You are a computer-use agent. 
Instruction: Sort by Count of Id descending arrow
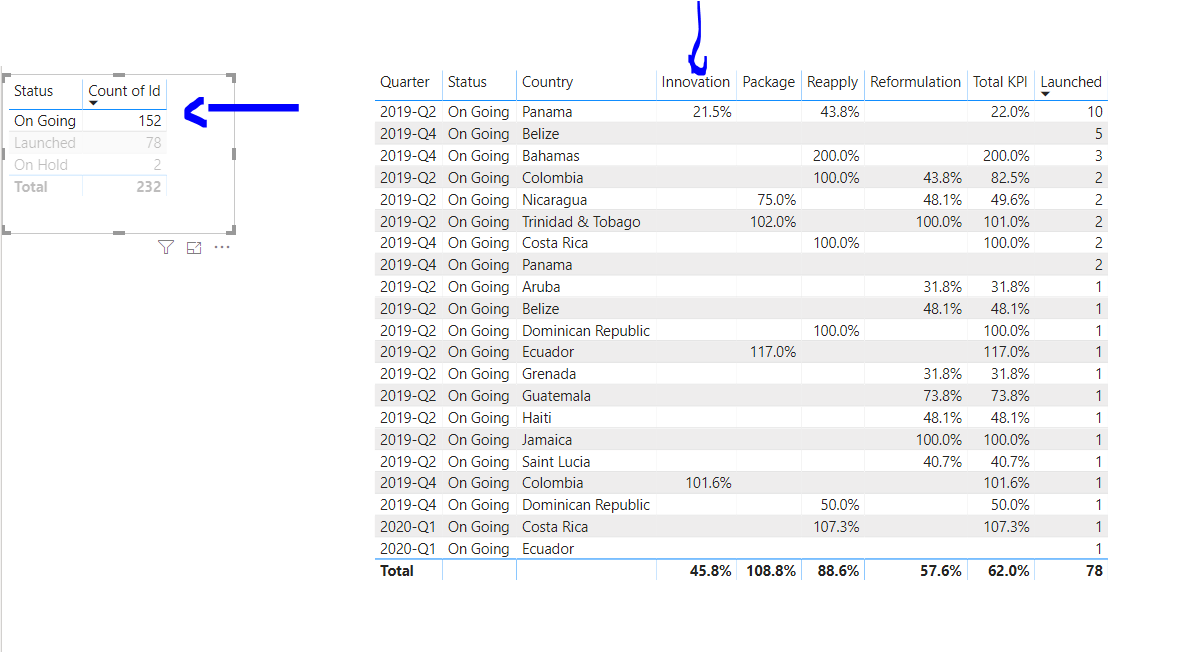tap(94, 103)
